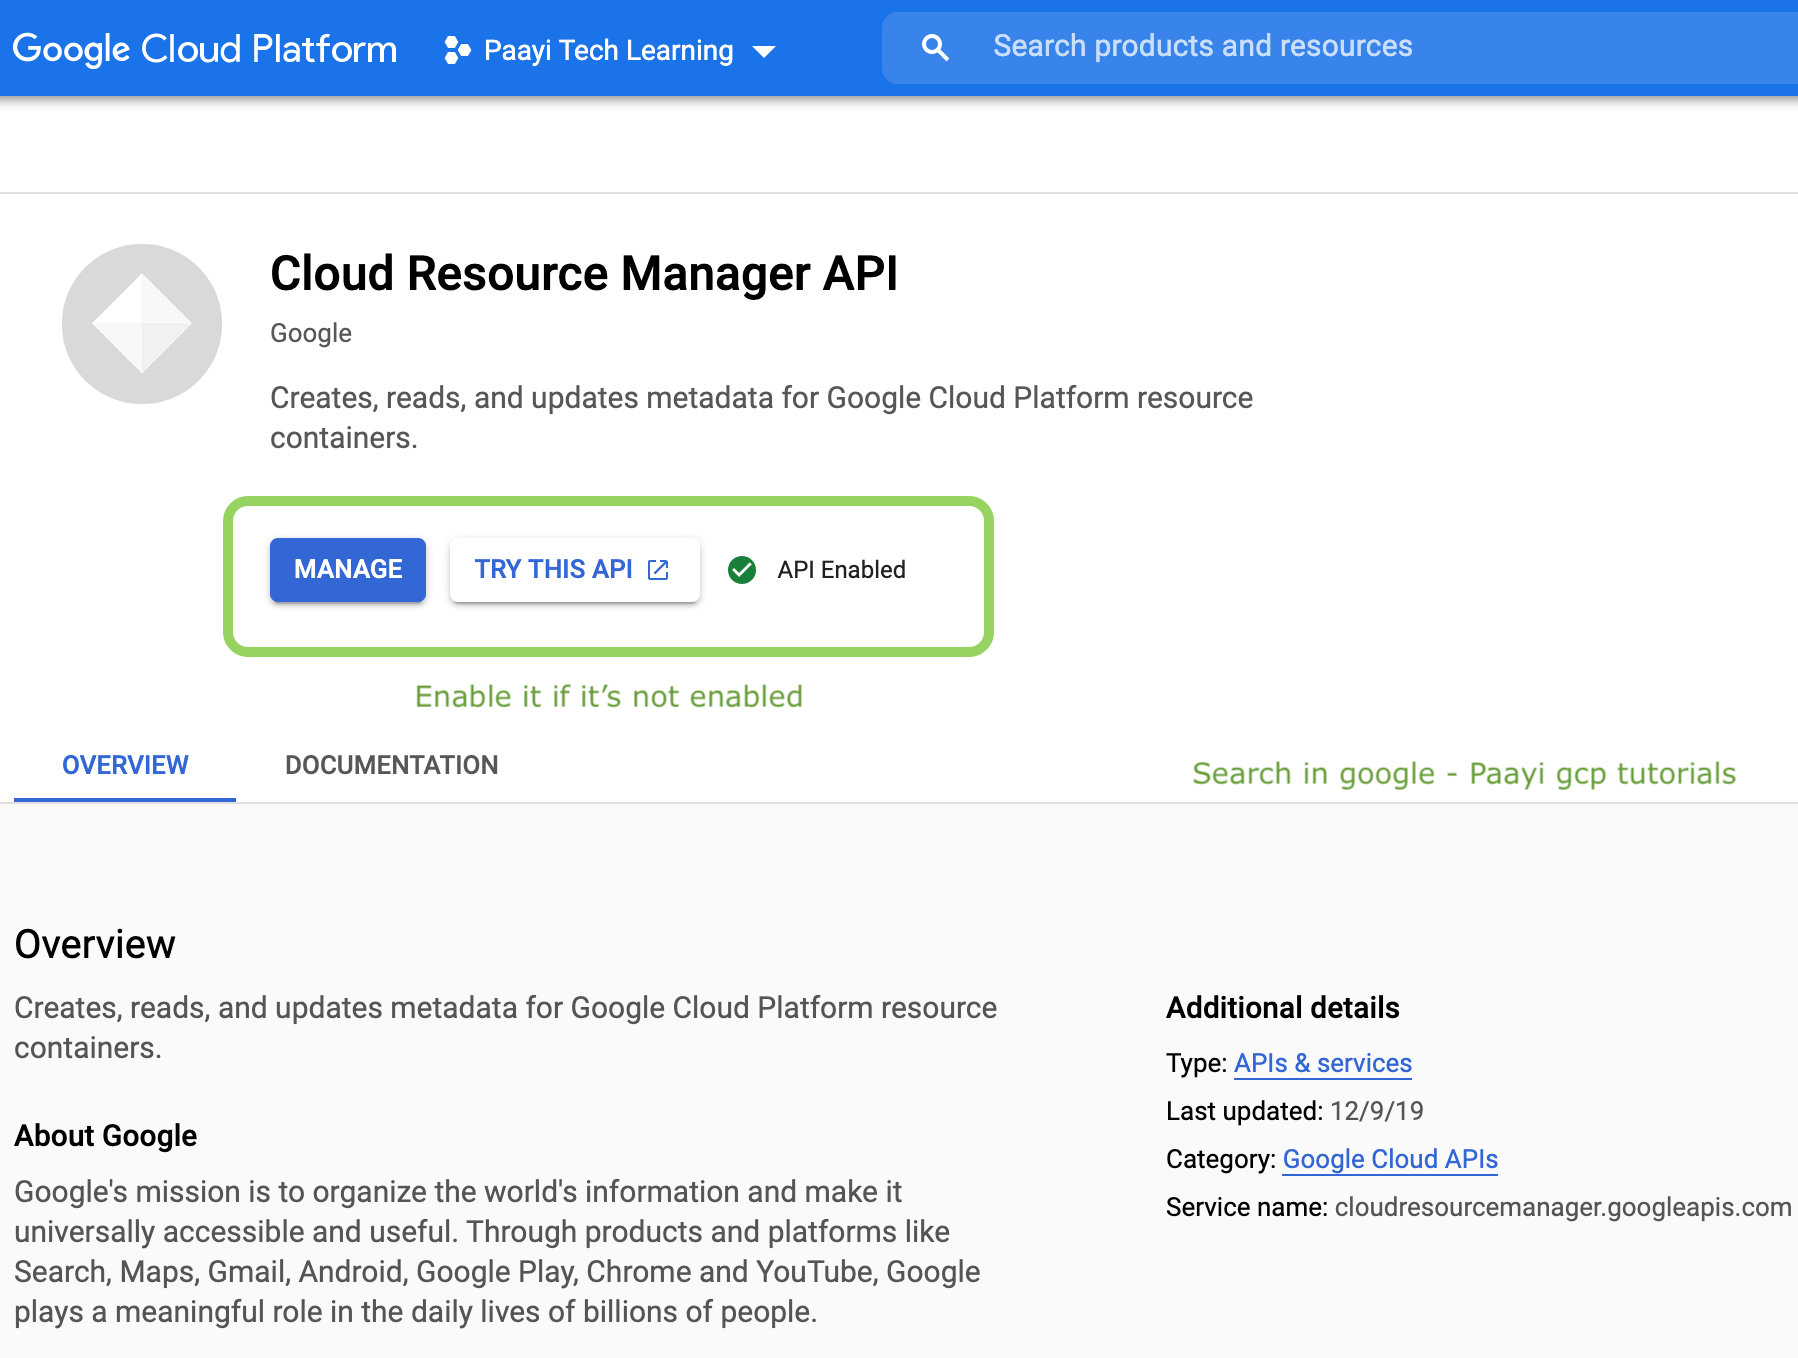The height and width of the screenshot is (1358, 1798).
Task: Click inside the products search field
Action: tap(1200, 46)
